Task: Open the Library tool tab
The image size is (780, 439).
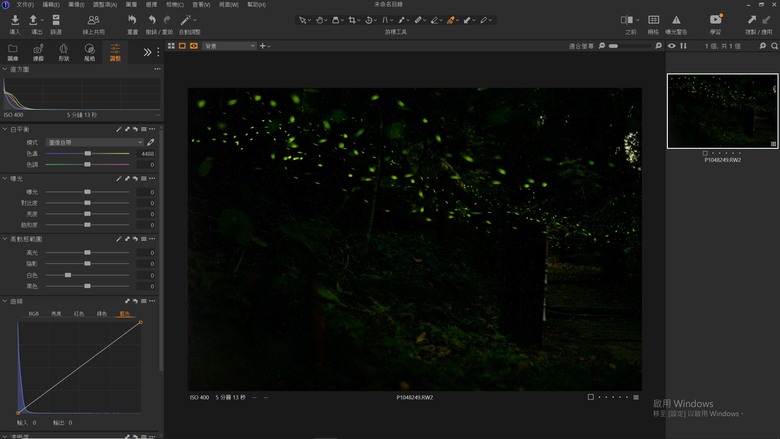Action: click(12, 51)
